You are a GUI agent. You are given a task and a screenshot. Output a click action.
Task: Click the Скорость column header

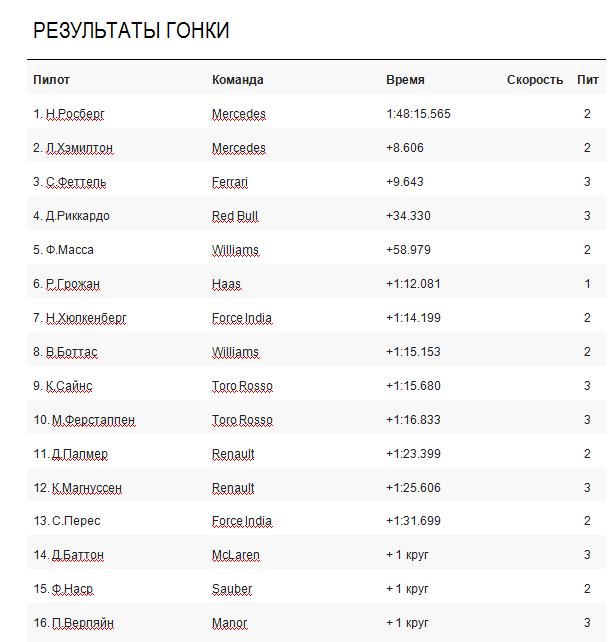(535, 79)
